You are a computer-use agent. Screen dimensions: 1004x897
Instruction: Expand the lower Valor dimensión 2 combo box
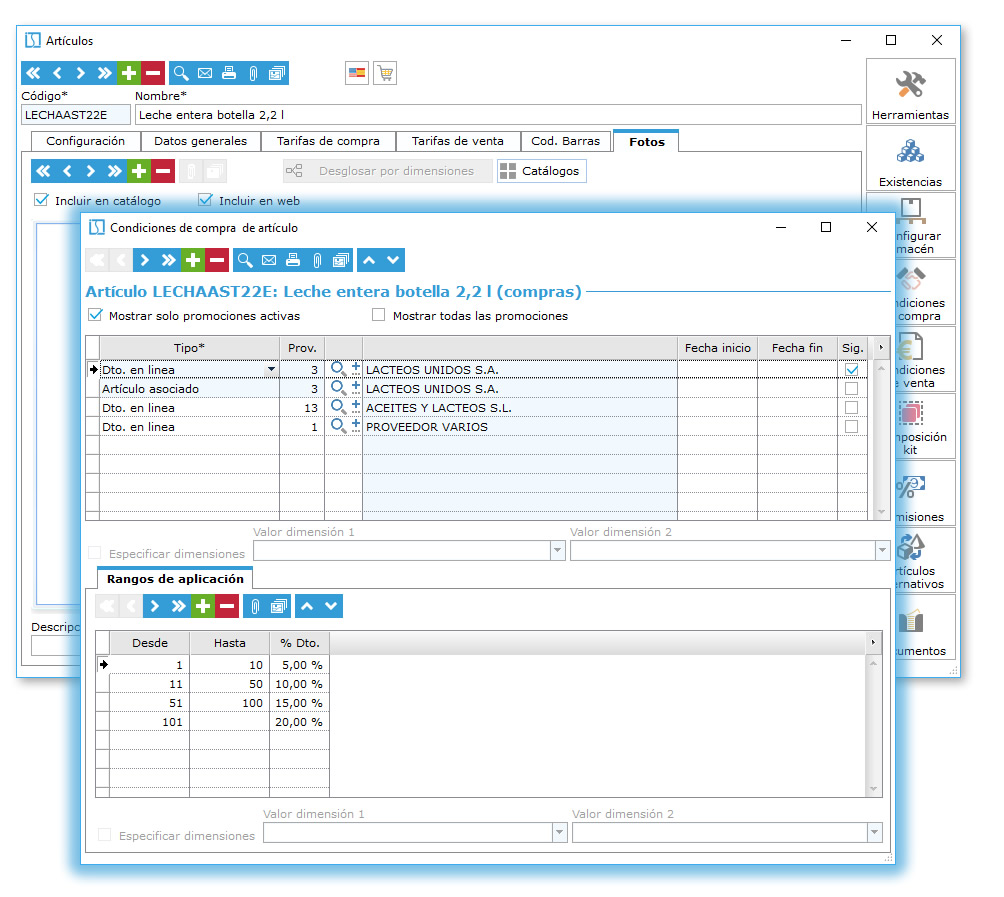tap(875, 833)
